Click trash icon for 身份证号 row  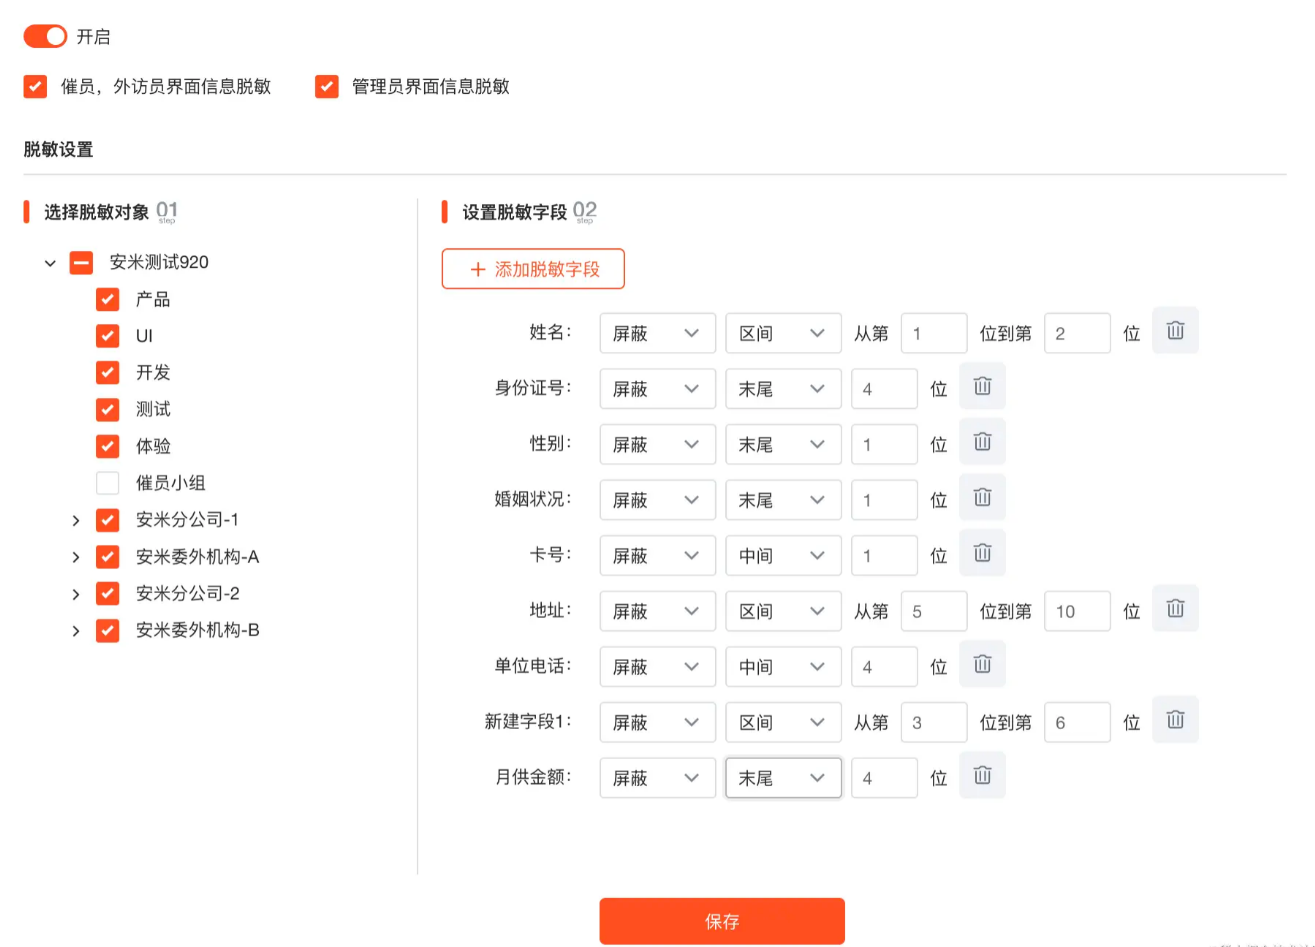982,387
